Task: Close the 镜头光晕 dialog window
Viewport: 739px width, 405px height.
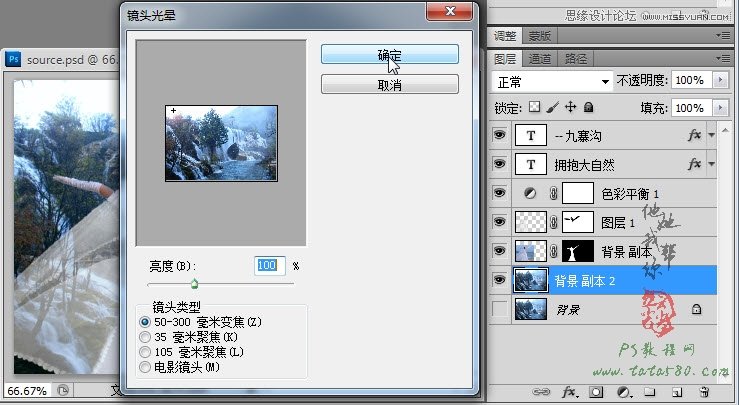Action: pos(450,11)
